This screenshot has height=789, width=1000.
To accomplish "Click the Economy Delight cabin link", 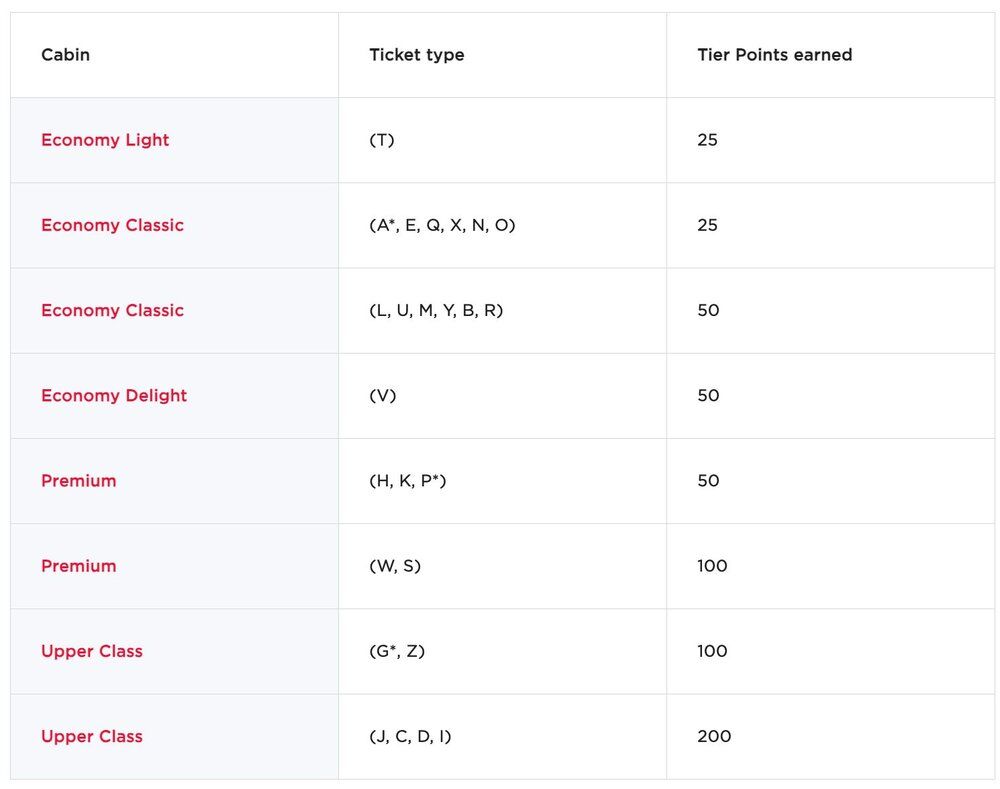I will tap(114, 395).
